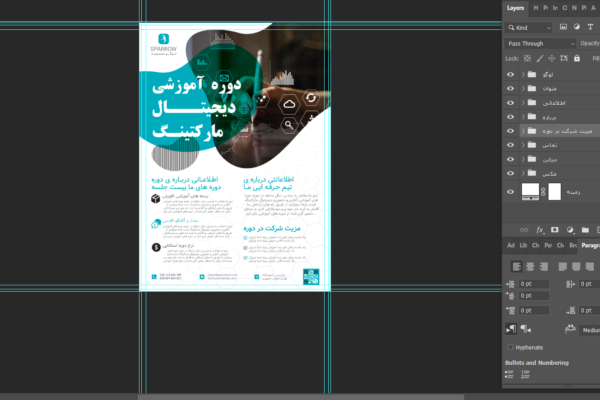The image size is (600, 400).
Task: Open the Medium kashida dropdown
Action: click(x=590, y=330)
